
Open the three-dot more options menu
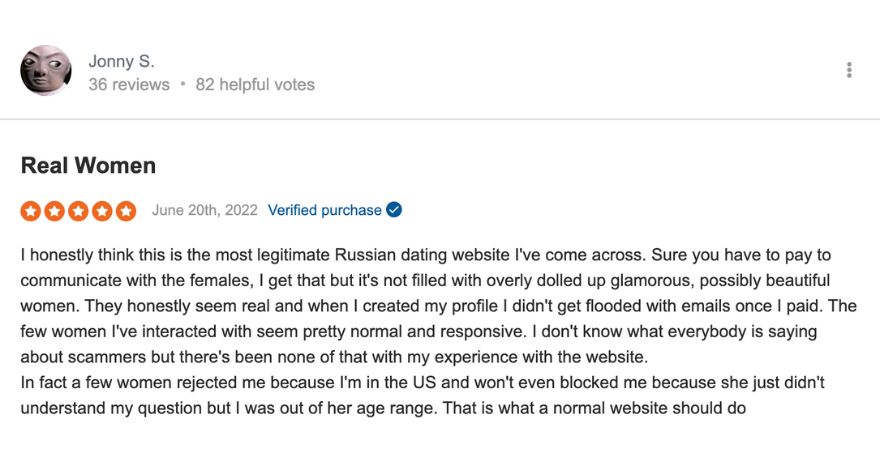(x=849, y=70)
